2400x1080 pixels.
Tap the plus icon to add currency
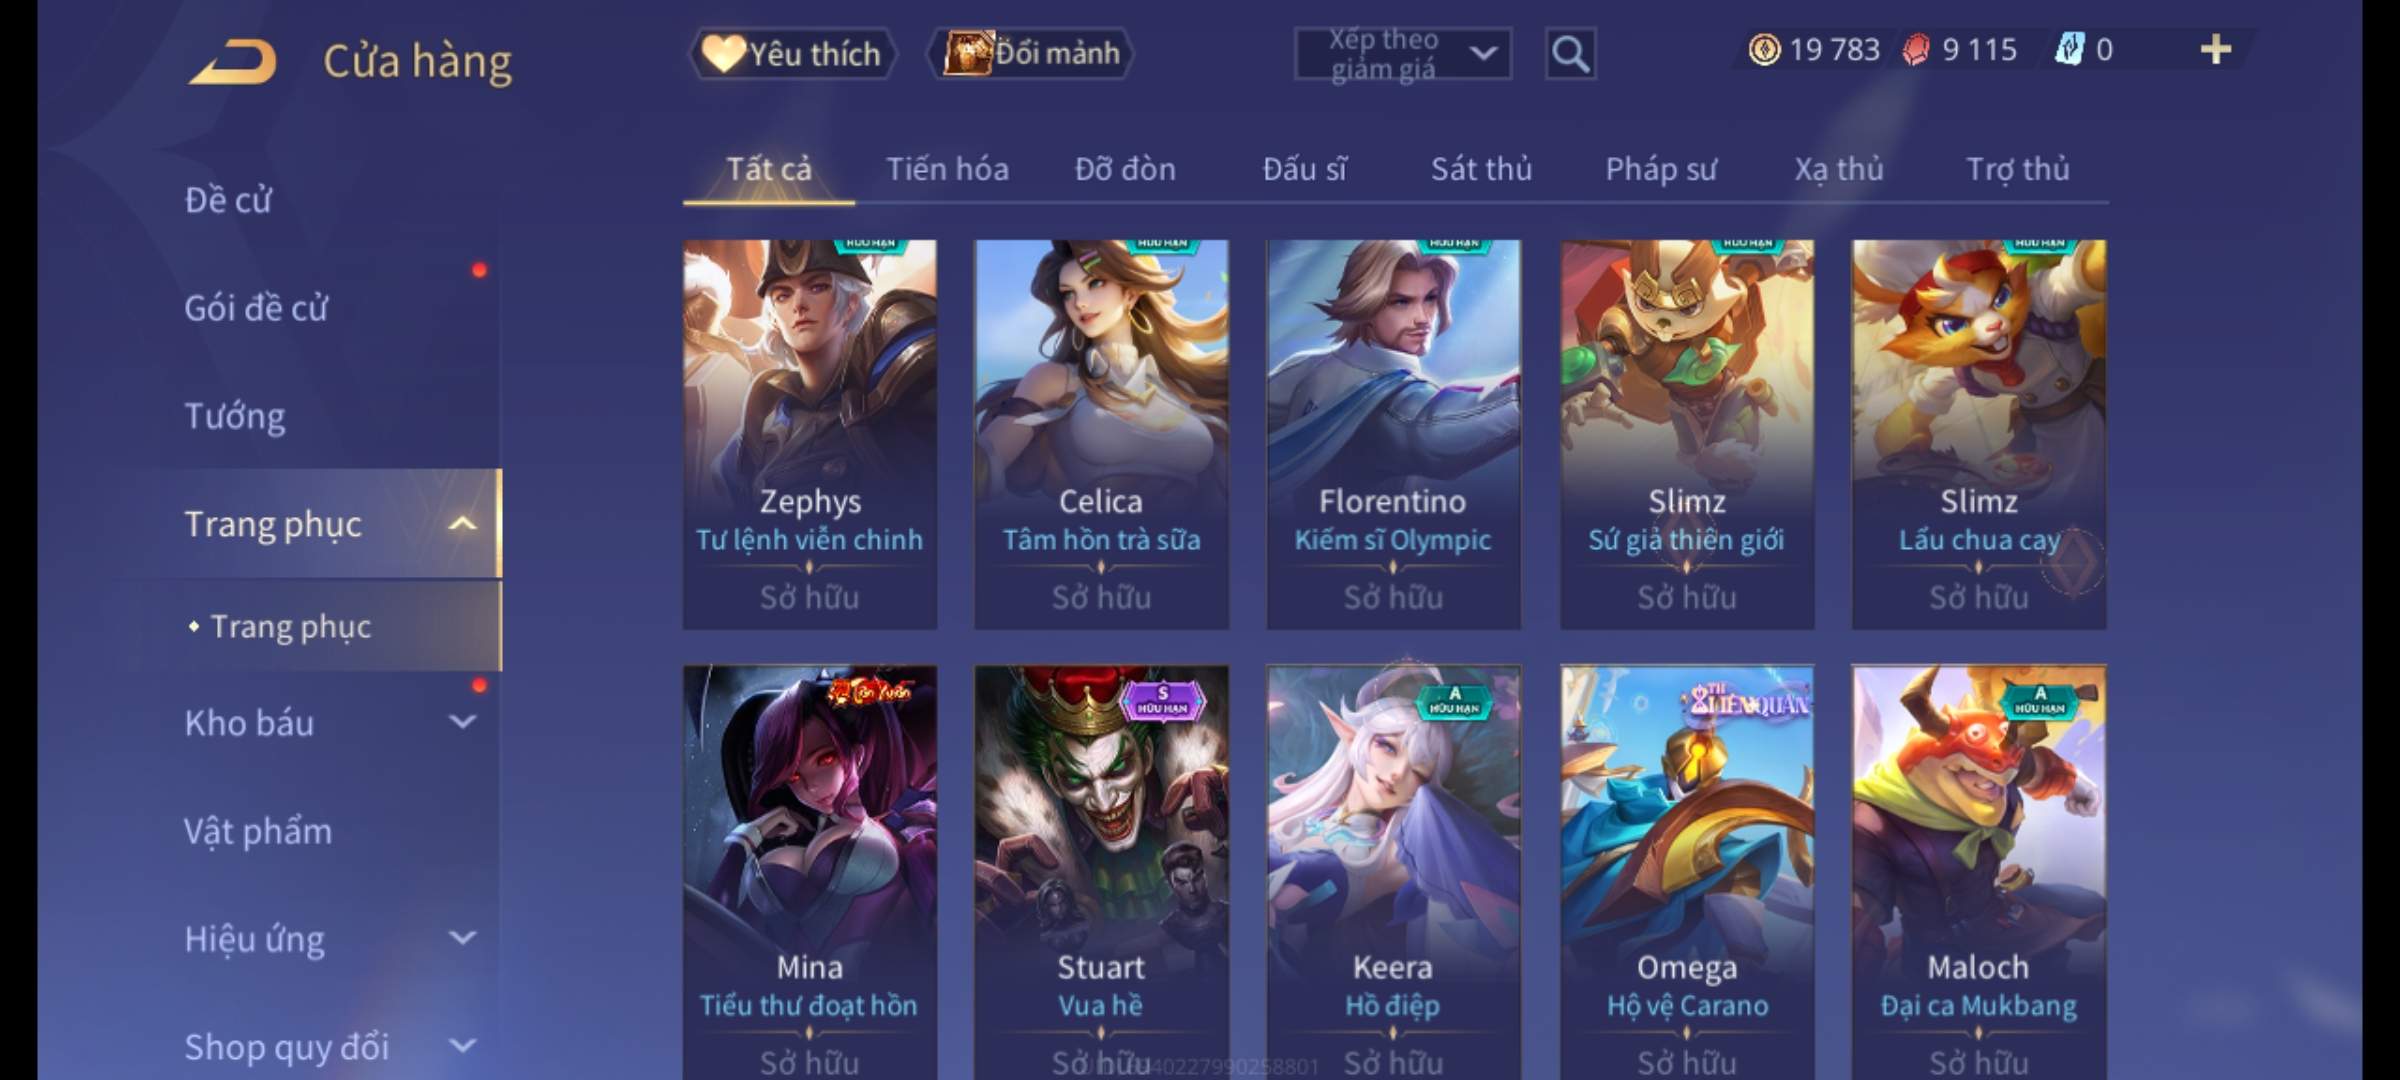(x=2216, y=49)
